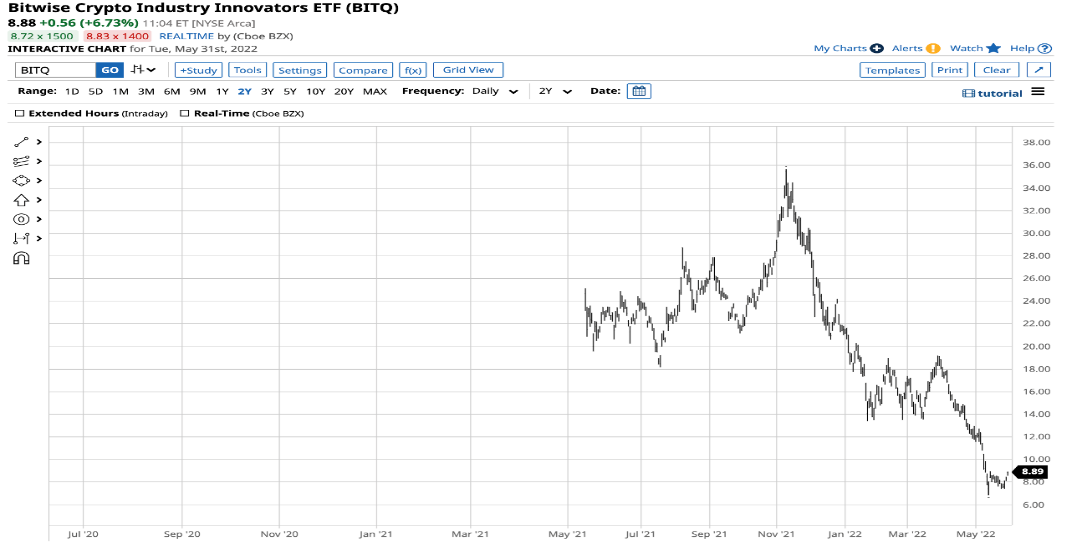The width and height of the screenshot is (1087, 554).
Task: Select the up arrow marker tool
Action: [21, 200]
